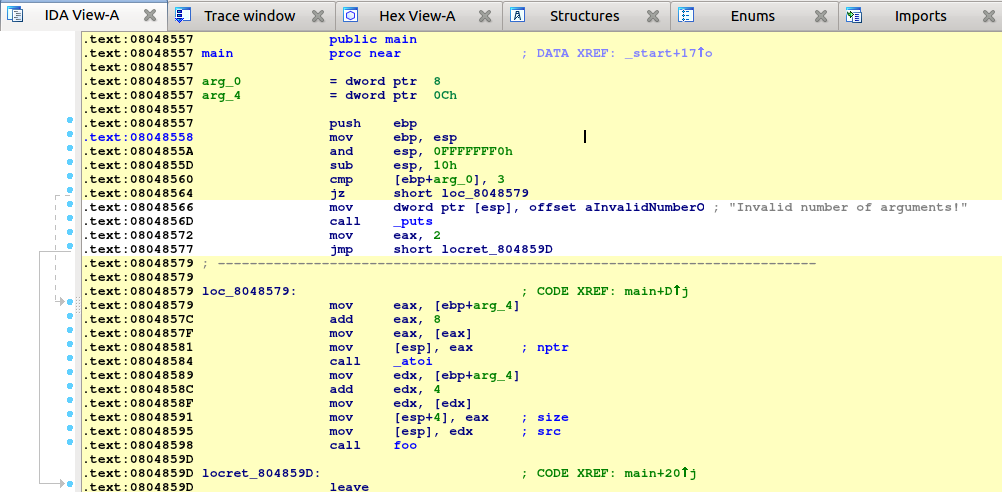Follow the foo call target

tap(405, 445)
